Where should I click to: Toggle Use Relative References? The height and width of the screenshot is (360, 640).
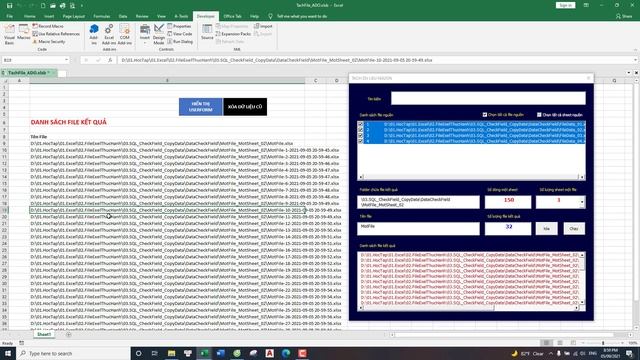(56, 34)
